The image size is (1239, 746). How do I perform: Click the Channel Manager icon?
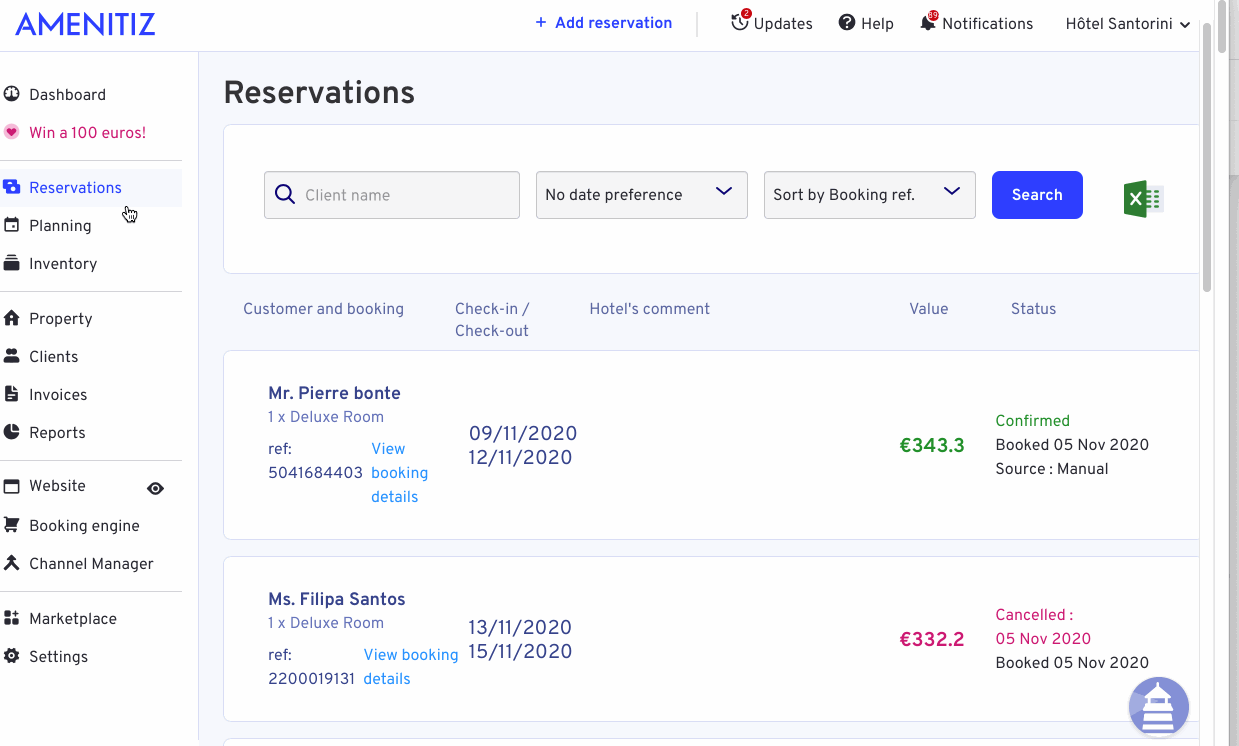tap(12, 563)
